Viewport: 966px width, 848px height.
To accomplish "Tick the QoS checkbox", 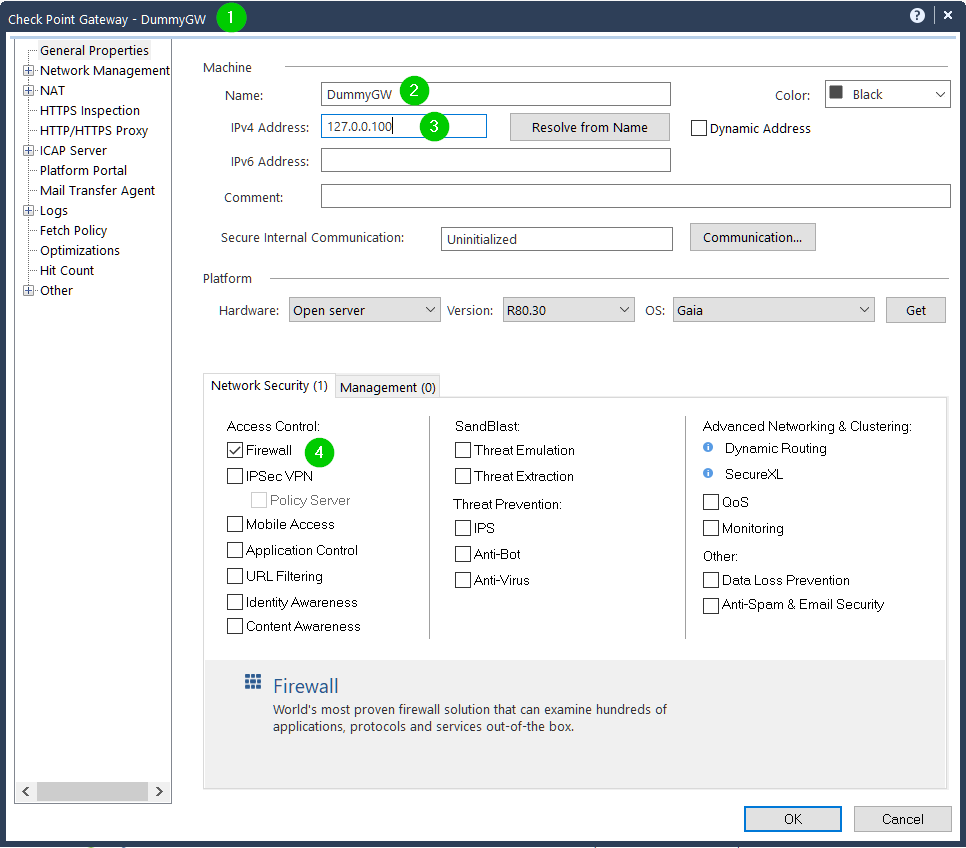I will [x=711, y=502].
